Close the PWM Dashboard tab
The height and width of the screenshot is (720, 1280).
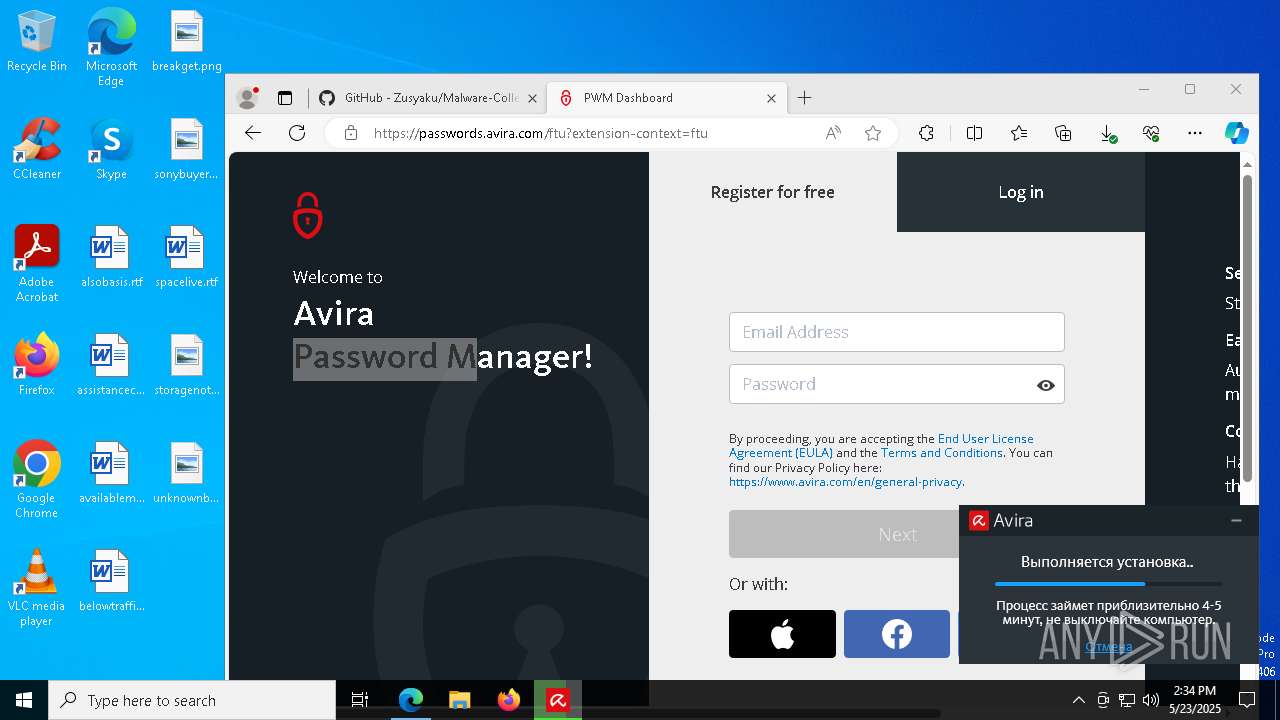pyautogui.click(x=771, y=98)
